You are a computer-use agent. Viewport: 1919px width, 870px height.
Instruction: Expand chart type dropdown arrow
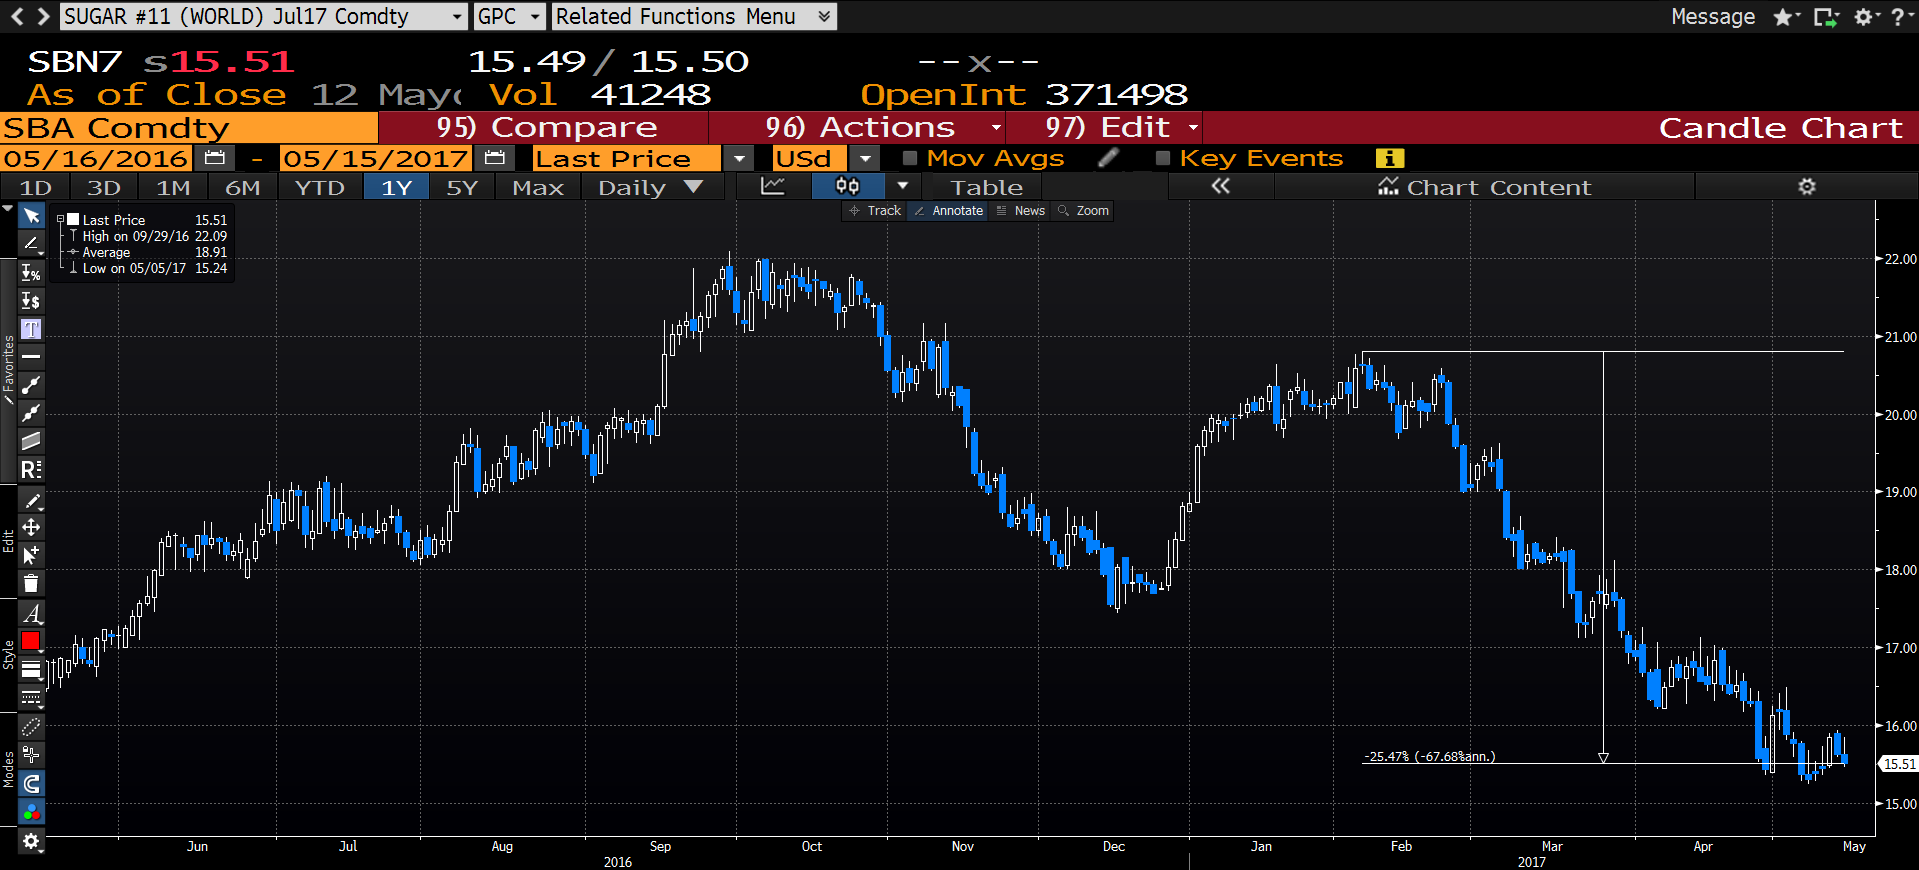(x=902, y=186)
